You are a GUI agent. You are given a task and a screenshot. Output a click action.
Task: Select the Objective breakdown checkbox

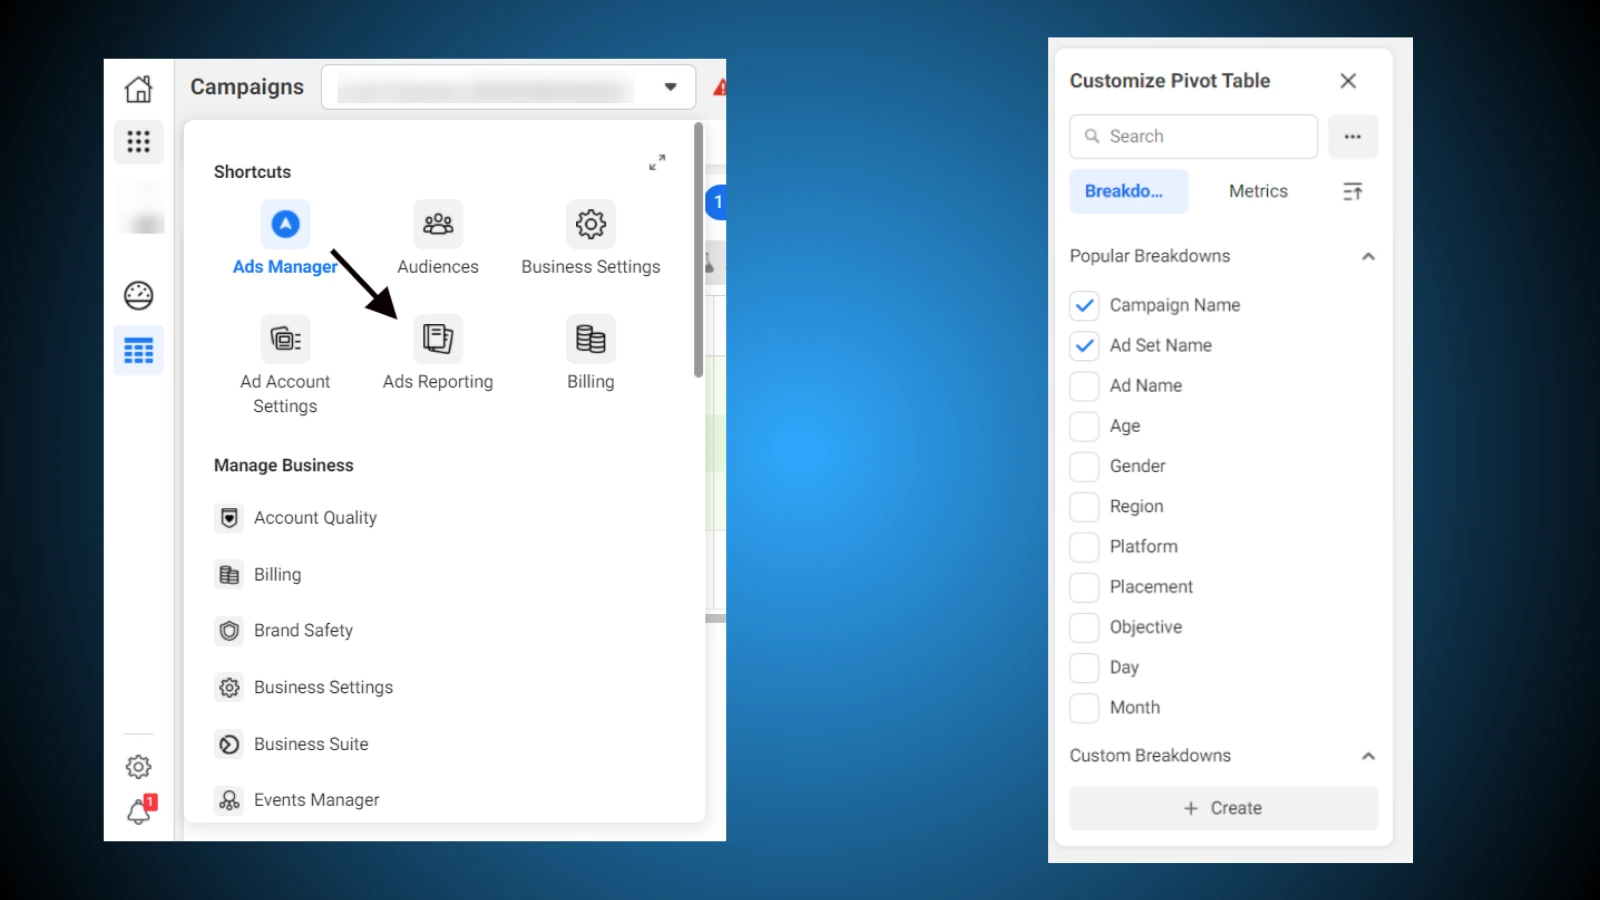point(1084,627)
